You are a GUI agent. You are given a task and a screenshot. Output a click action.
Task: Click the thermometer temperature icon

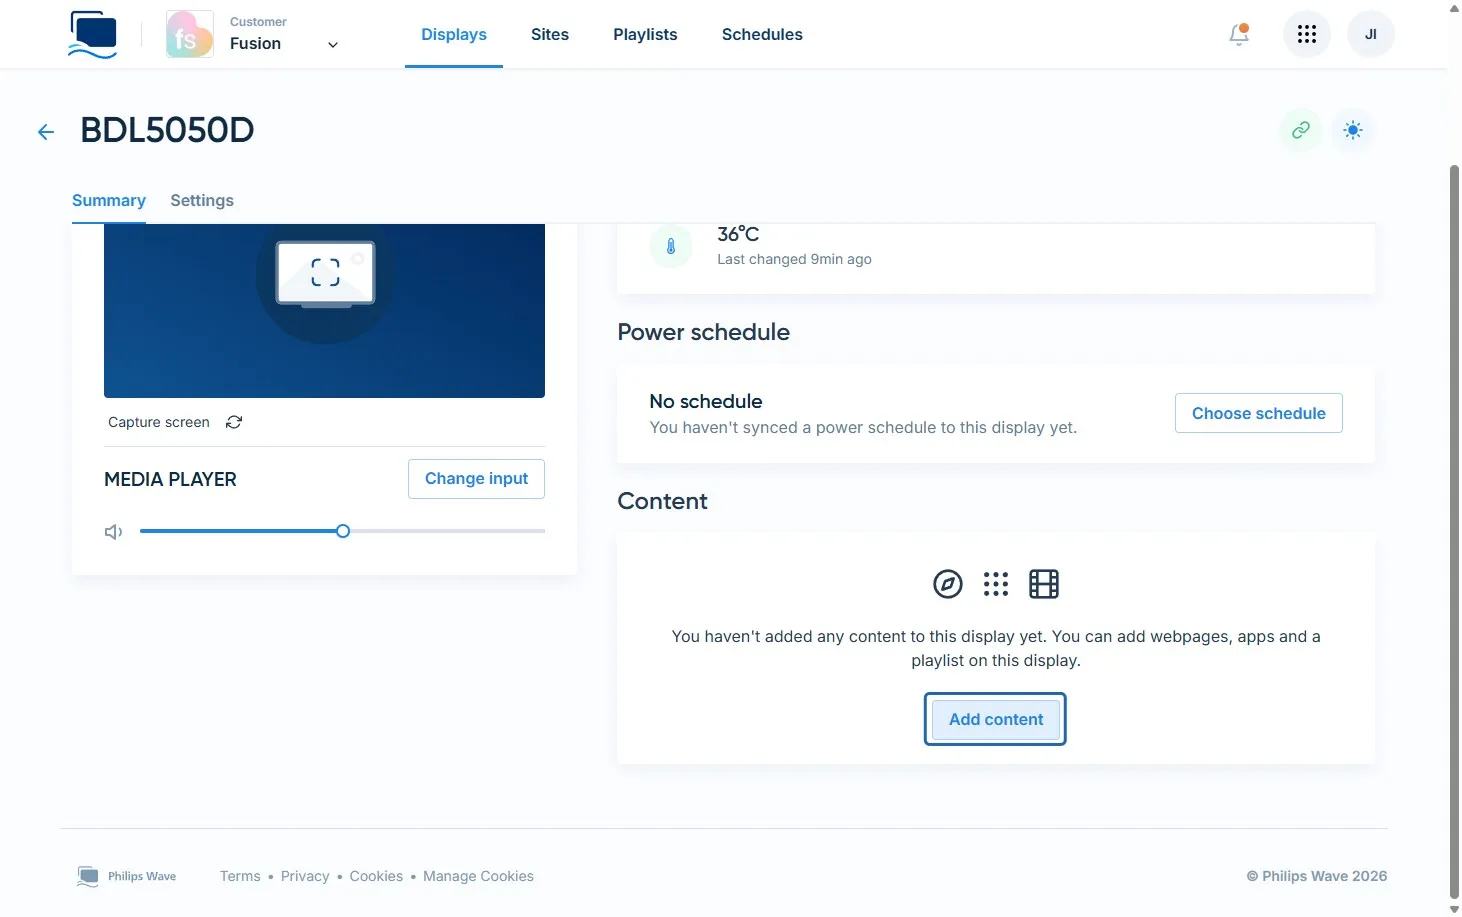(671, 246)
